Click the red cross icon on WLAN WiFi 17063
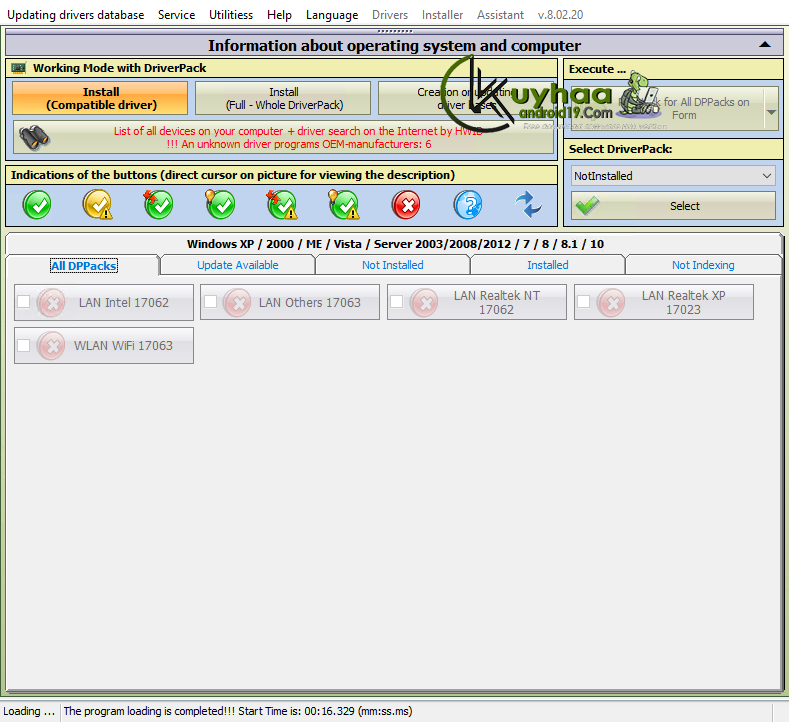This screenshot has height=722, width=789. [x=51, y=346]
